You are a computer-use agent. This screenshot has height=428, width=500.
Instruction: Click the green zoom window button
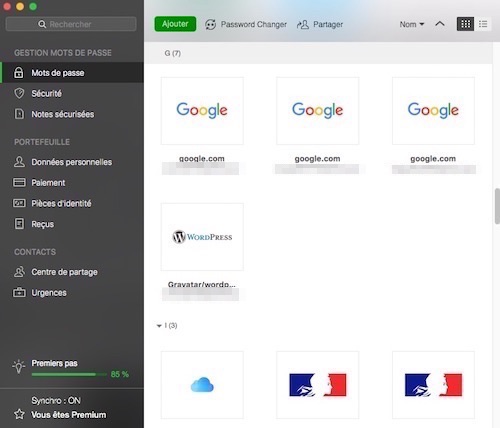(33, 6)
